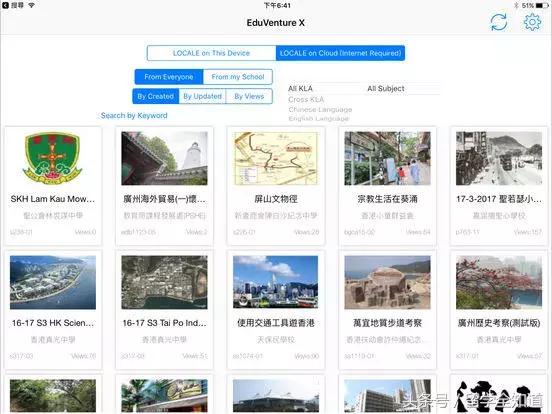
Task: Choose English Language in KLA picker
Action: point(319,119)
